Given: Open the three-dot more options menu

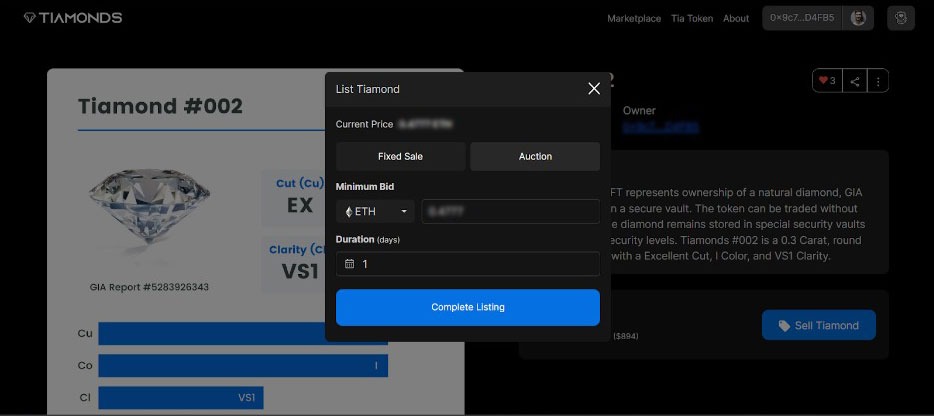Looking at the screenshot, I should point(878,81).
